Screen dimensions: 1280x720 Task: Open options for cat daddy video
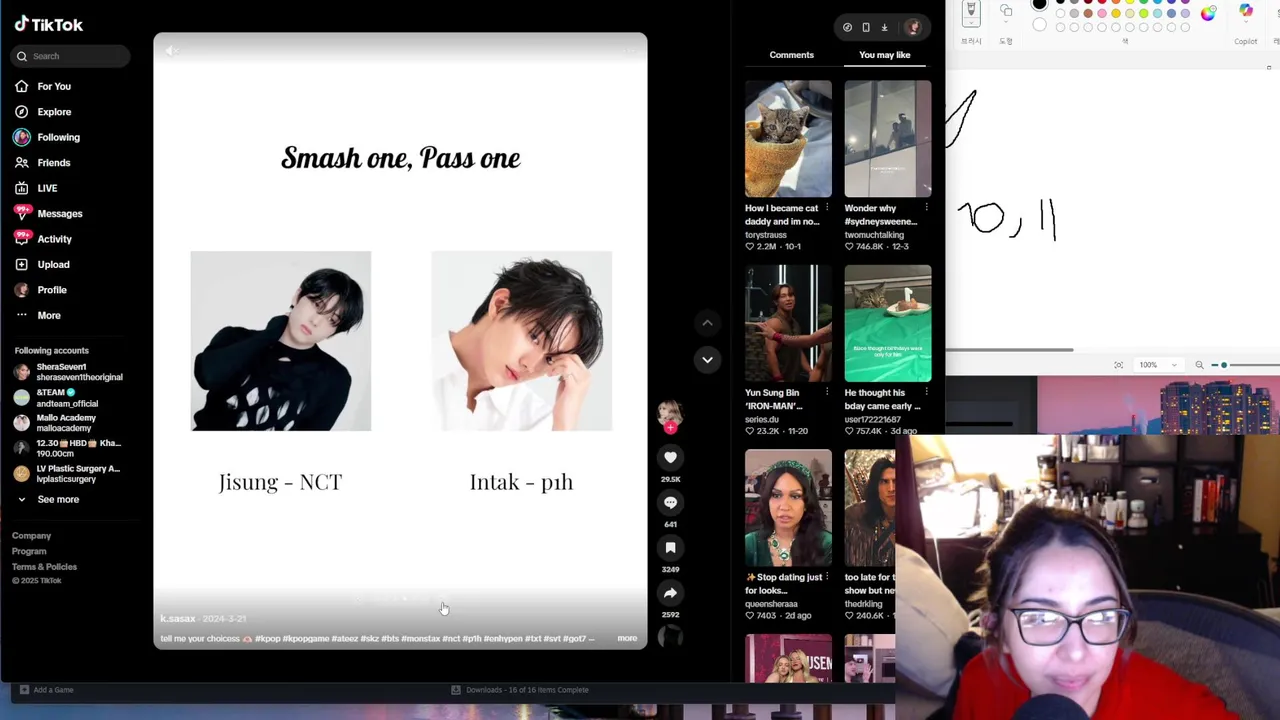point(827,208)
